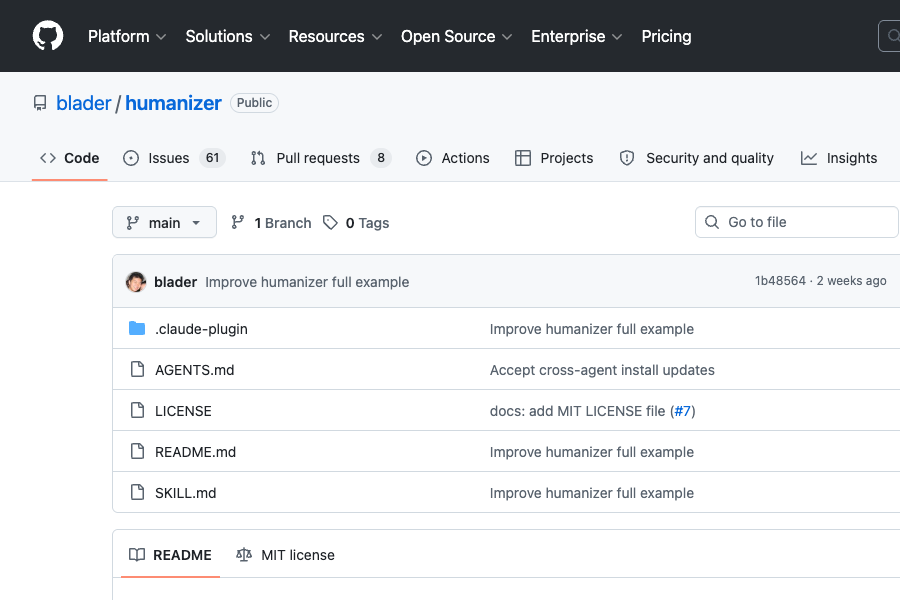900x600 pixels.
Task: Open the SKILL.md file
Action: (185, 493)
